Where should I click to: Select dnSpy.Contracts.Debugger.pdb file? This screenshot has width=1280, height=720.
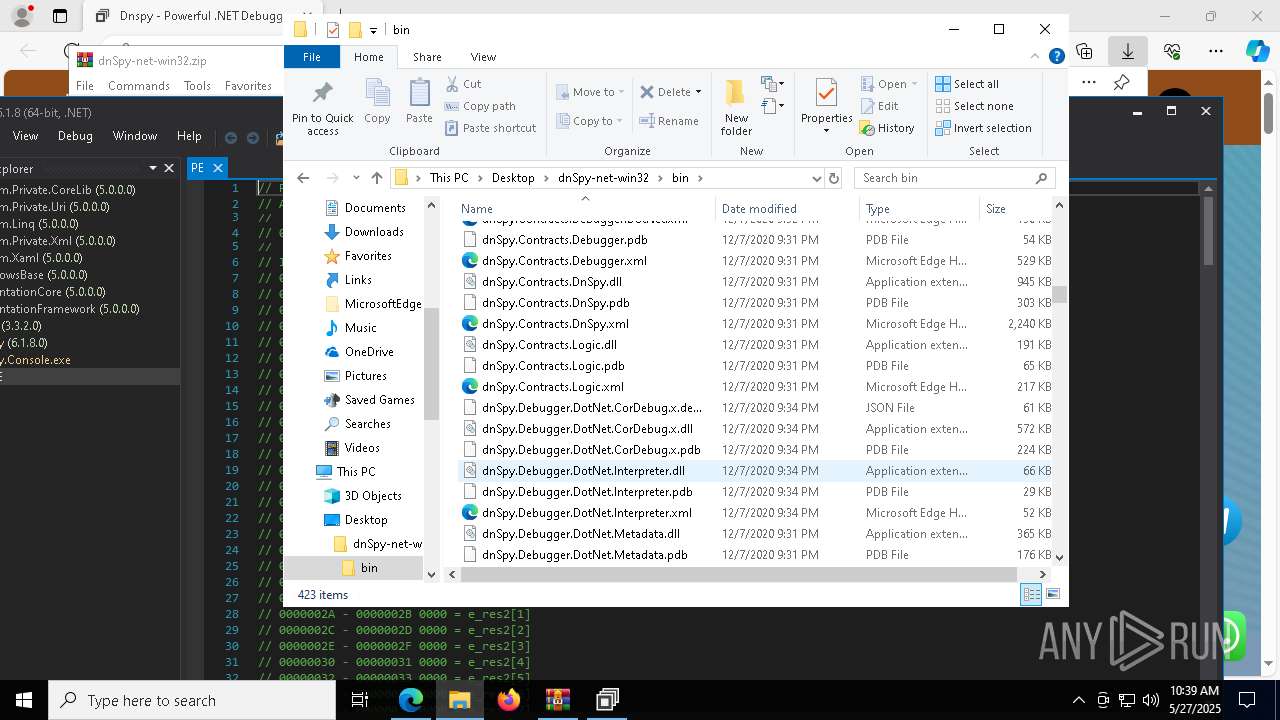point(564,240)
